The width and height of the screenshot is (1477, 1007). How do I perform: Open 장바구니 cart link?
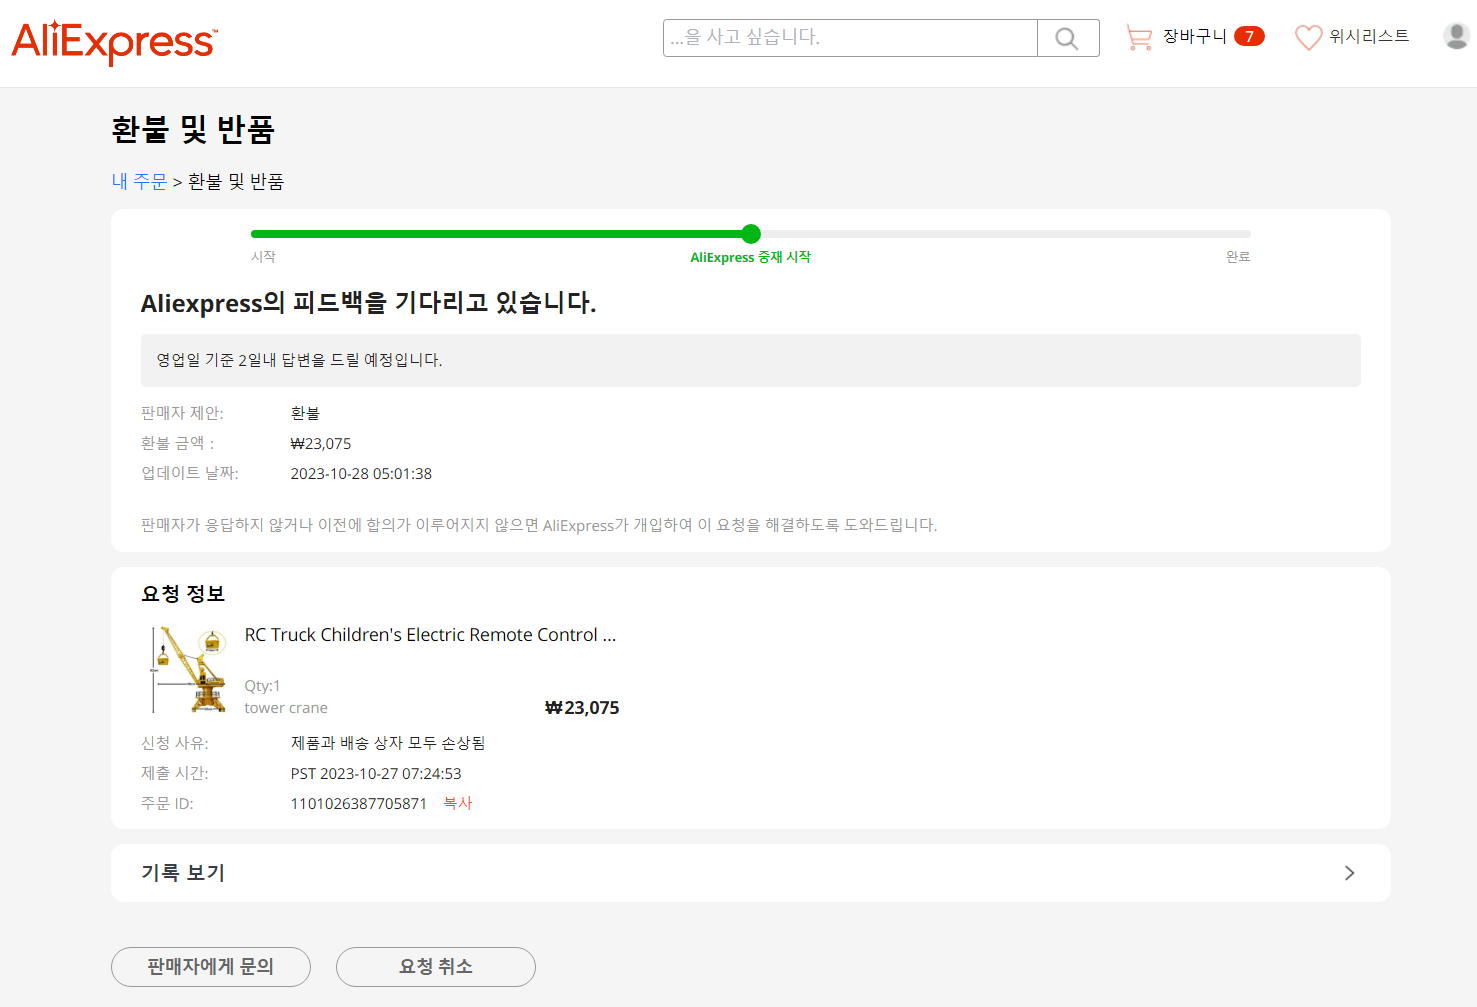coord(1194,36)
